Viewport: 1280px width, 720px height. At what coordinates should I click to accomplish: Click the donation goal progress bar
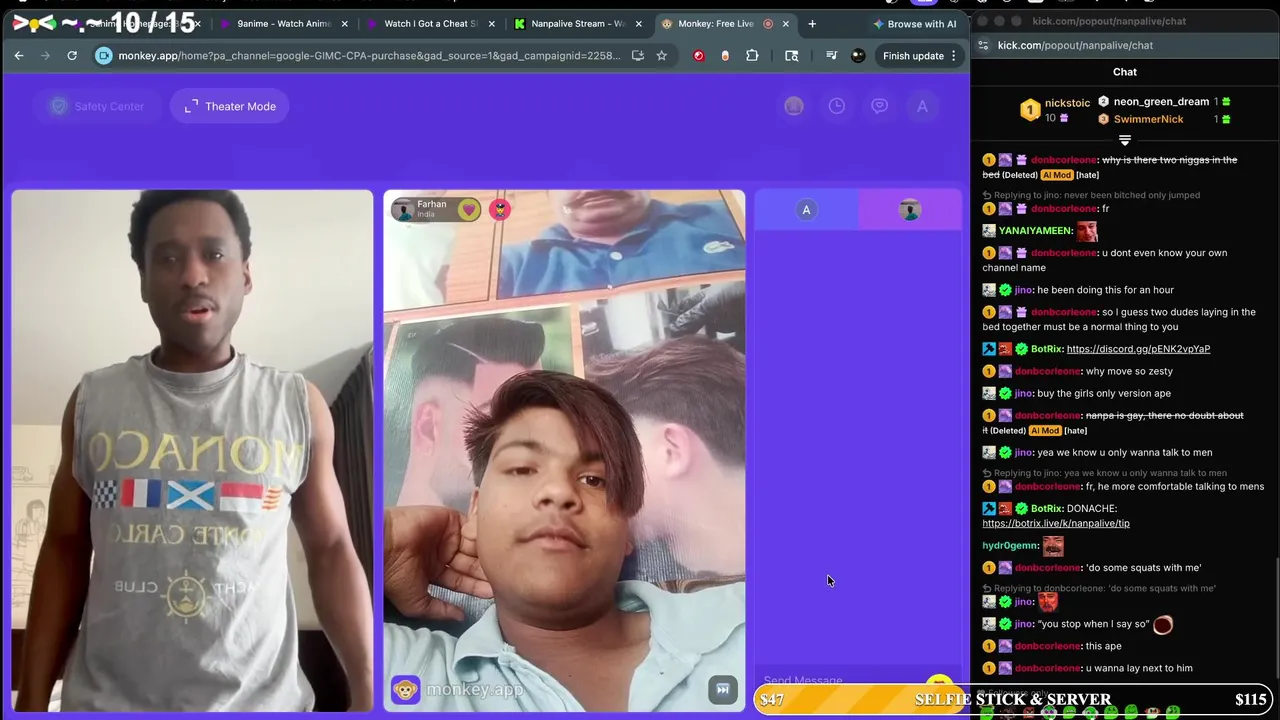click(1015, 700)
